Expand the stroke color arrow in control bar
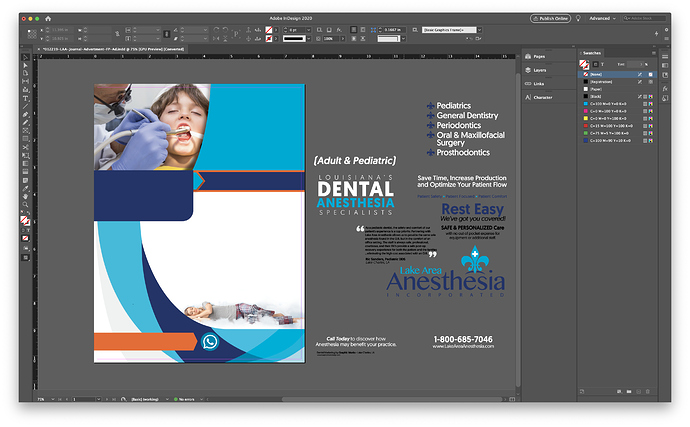Viewport: 690px width, 427px height. point(276,39)
